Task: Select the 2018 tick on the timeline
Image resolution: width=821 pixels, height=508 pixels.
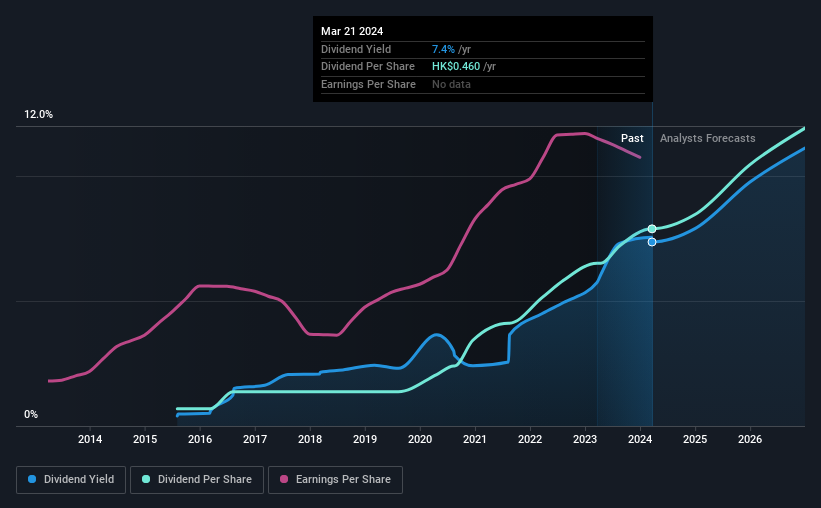Action: (x=310, y=439)
